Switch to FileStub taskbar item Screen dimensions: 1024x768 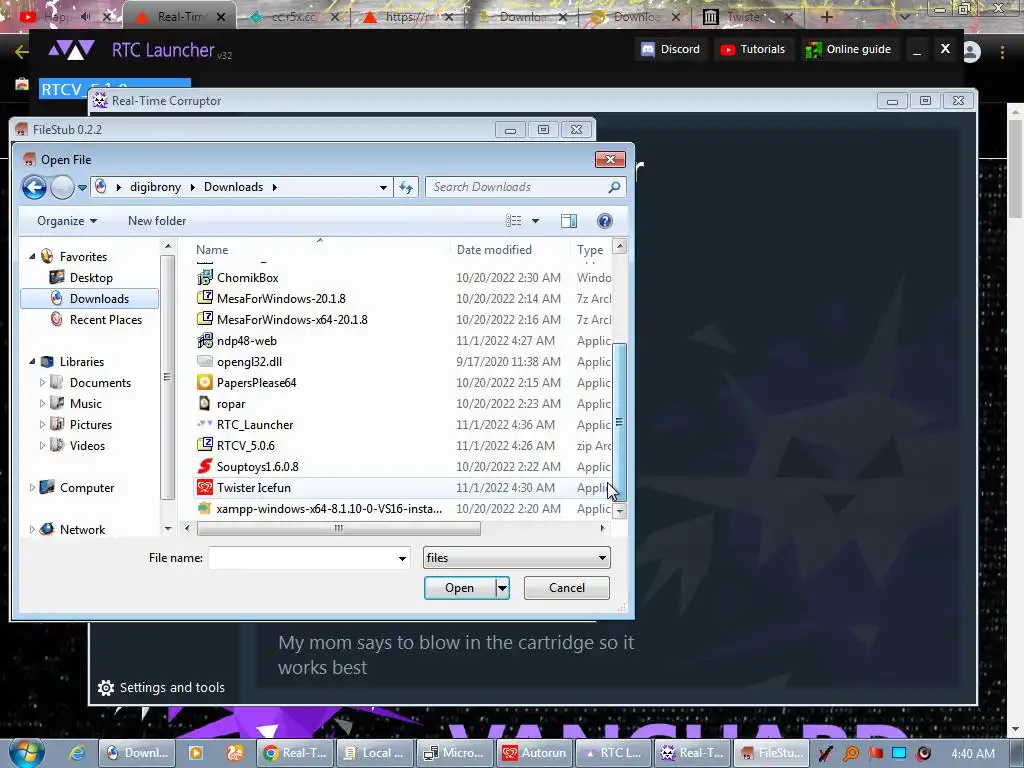point(773,753)
